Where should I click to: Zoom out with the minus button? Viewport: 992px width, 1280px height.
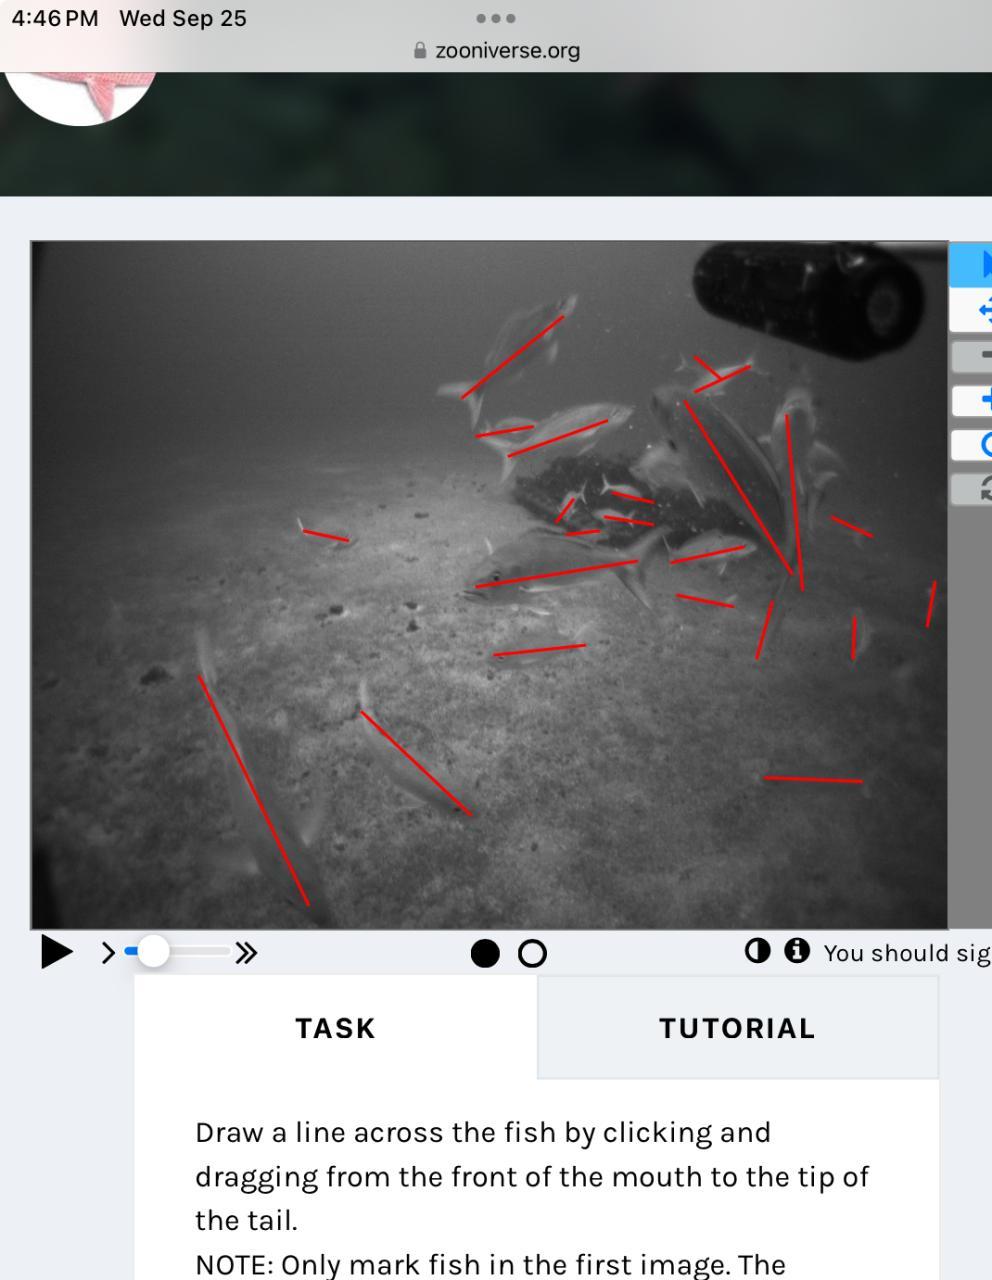point(971,355)
